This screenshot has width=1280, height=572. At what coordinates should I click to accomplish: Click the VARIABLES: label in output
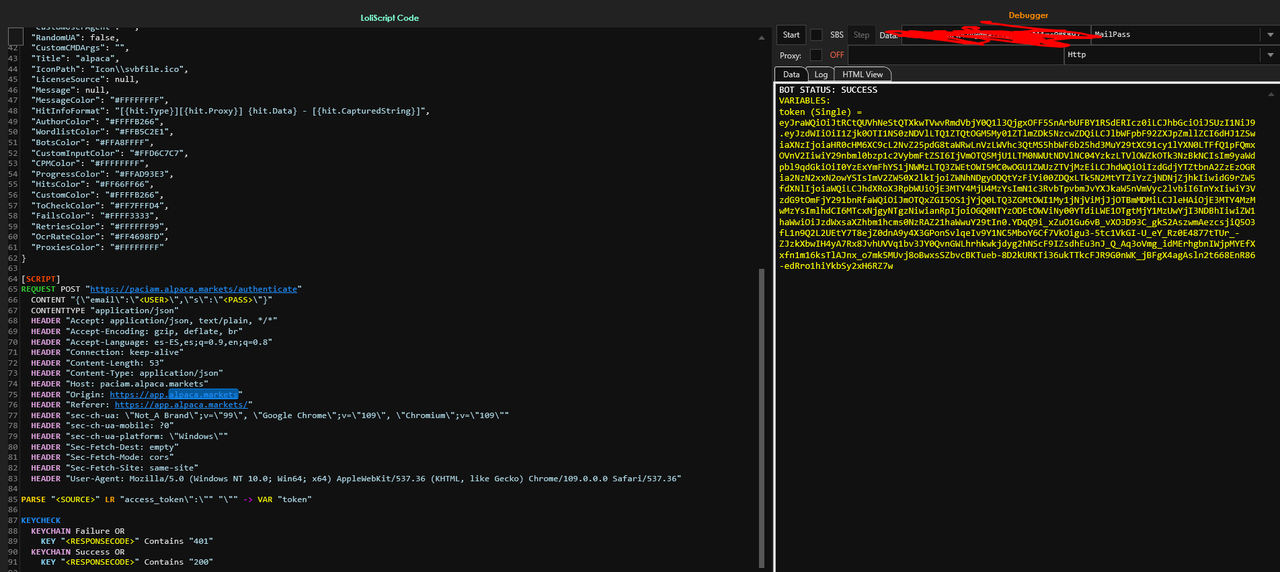click(804, 101)
